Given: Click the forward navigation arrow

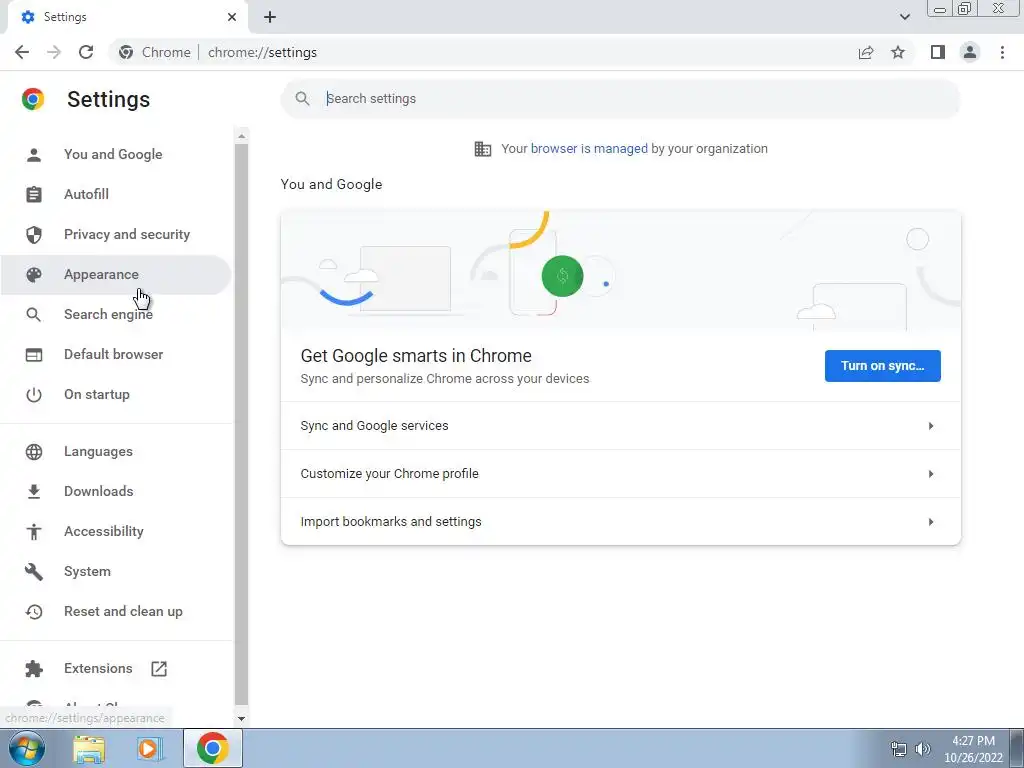Looking at the screenshot, I should click(54, 52).
